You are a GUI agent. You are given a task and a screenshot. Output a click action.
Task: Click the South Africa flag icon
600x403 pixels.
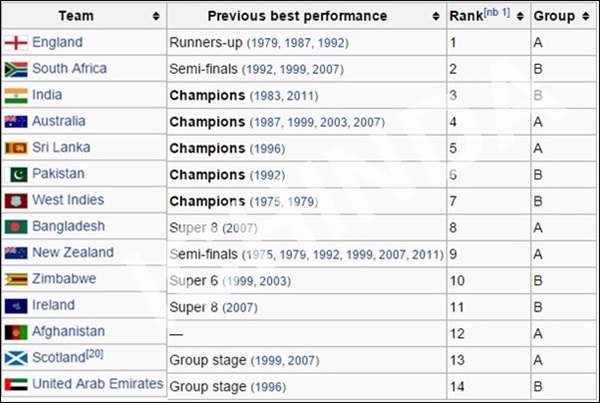[16, 69]
